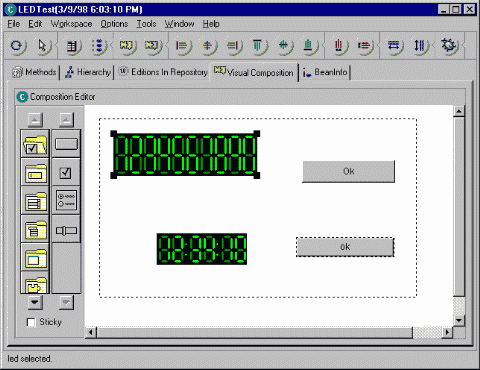The height and width of the screenshot is (370, 480).
Task: Click palette category up arrow
Action: [x=35, y=120]
